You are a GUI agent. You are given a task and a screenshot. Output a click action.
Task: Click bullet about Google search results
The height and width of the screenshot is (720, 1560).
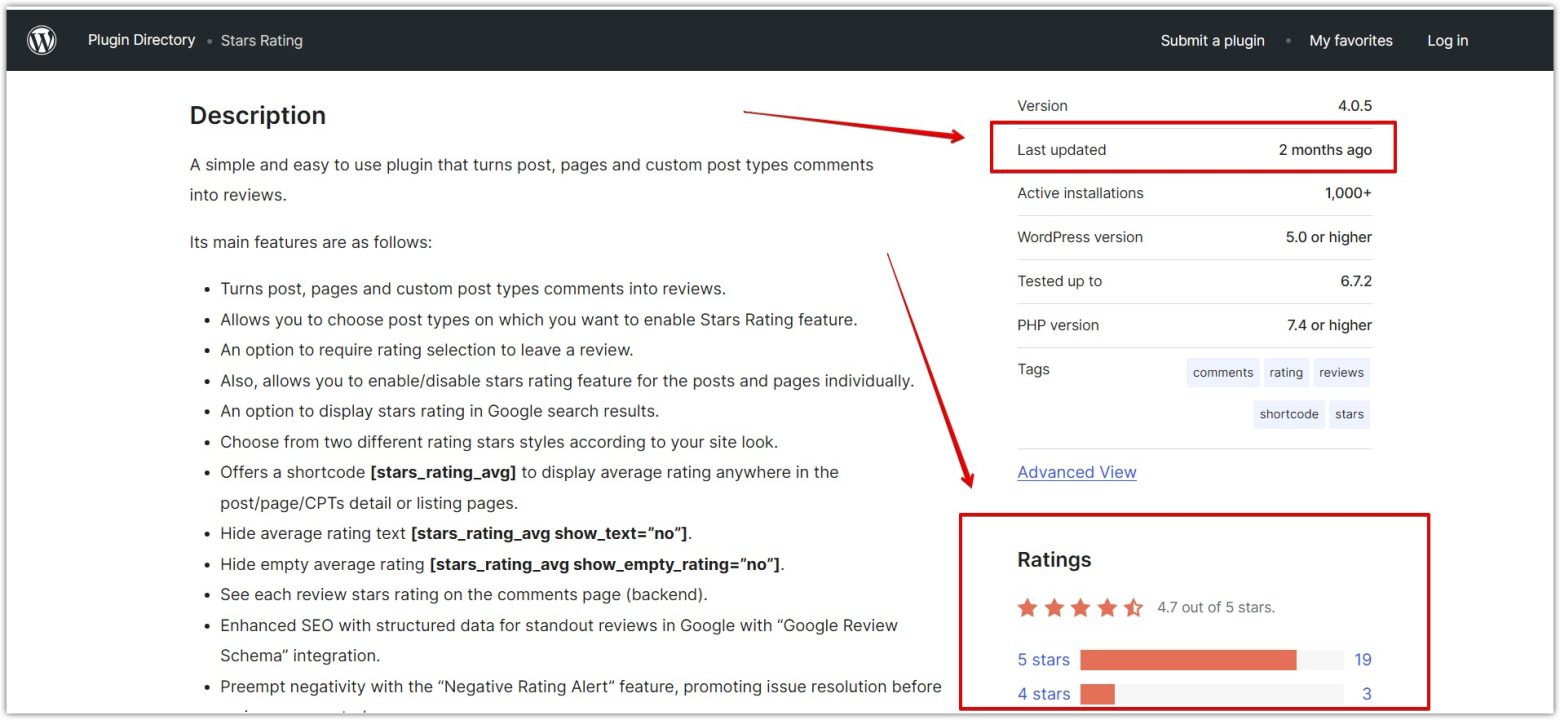[439, 411]
